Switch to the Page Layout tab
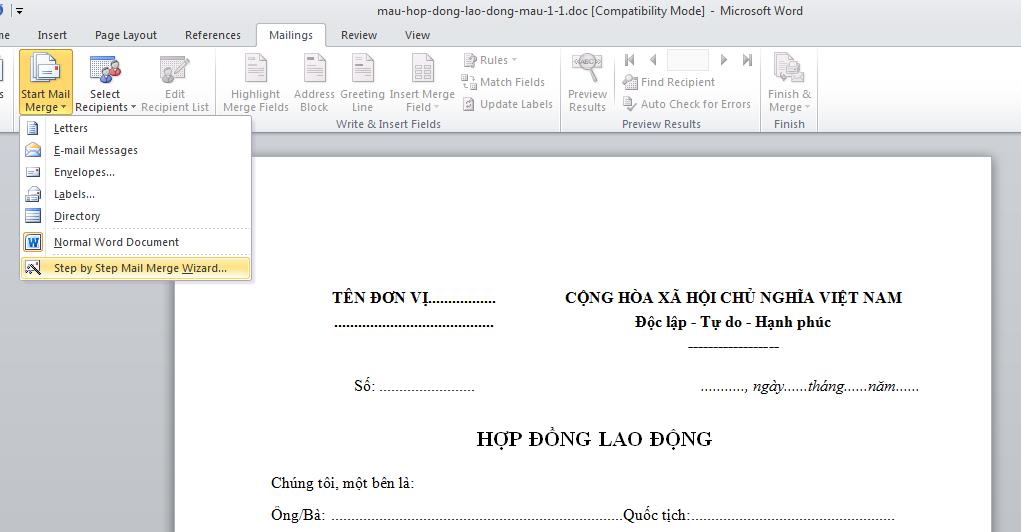 pos(126,35)
